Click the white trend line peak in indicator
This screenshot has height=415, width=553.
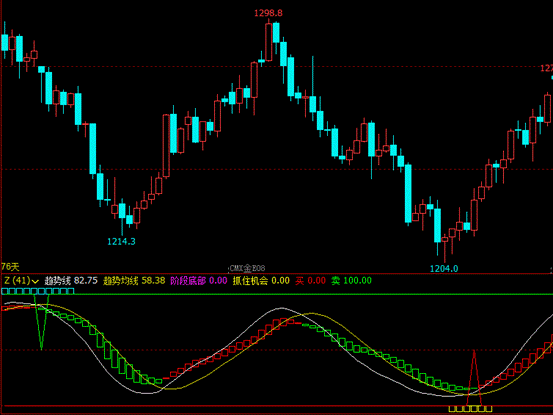coord(281,309)
